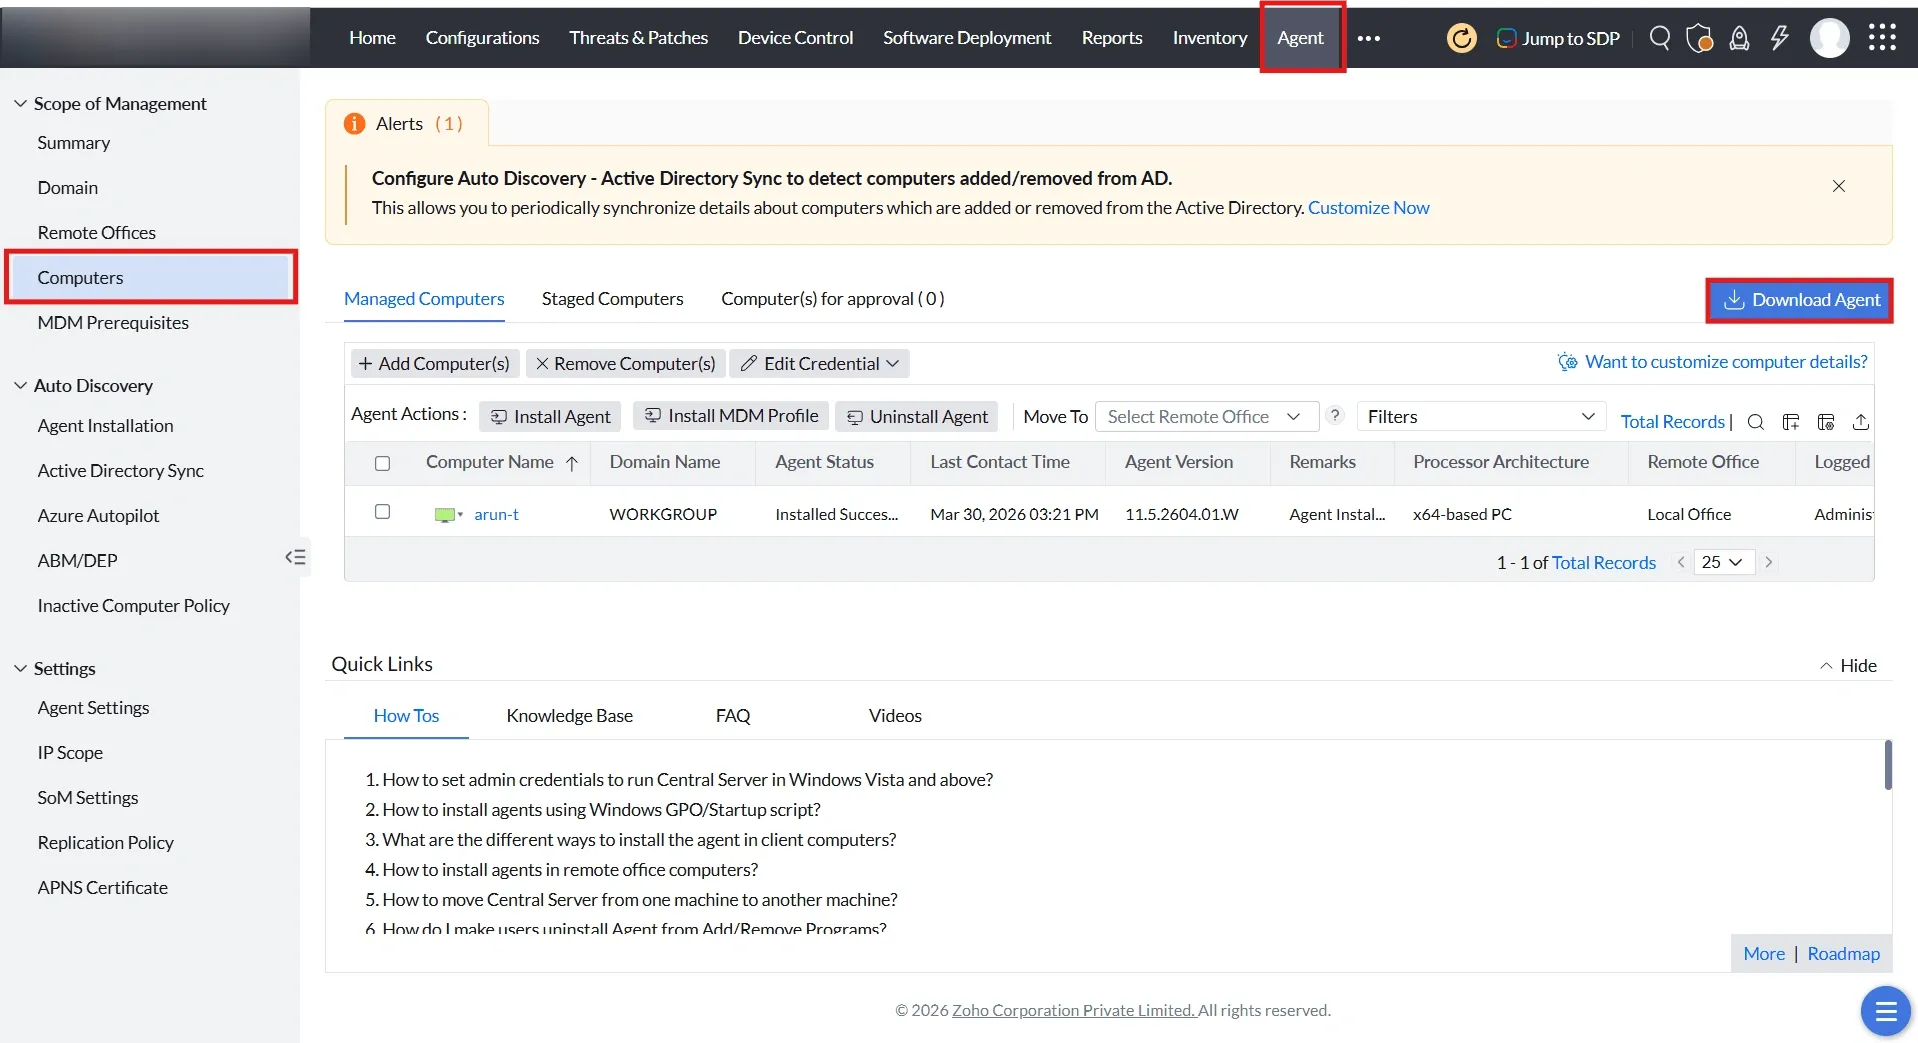This screenshot has width=1918, height=1043.
Task: Open the arun-t computer link
Action: [x=496, y=514]
